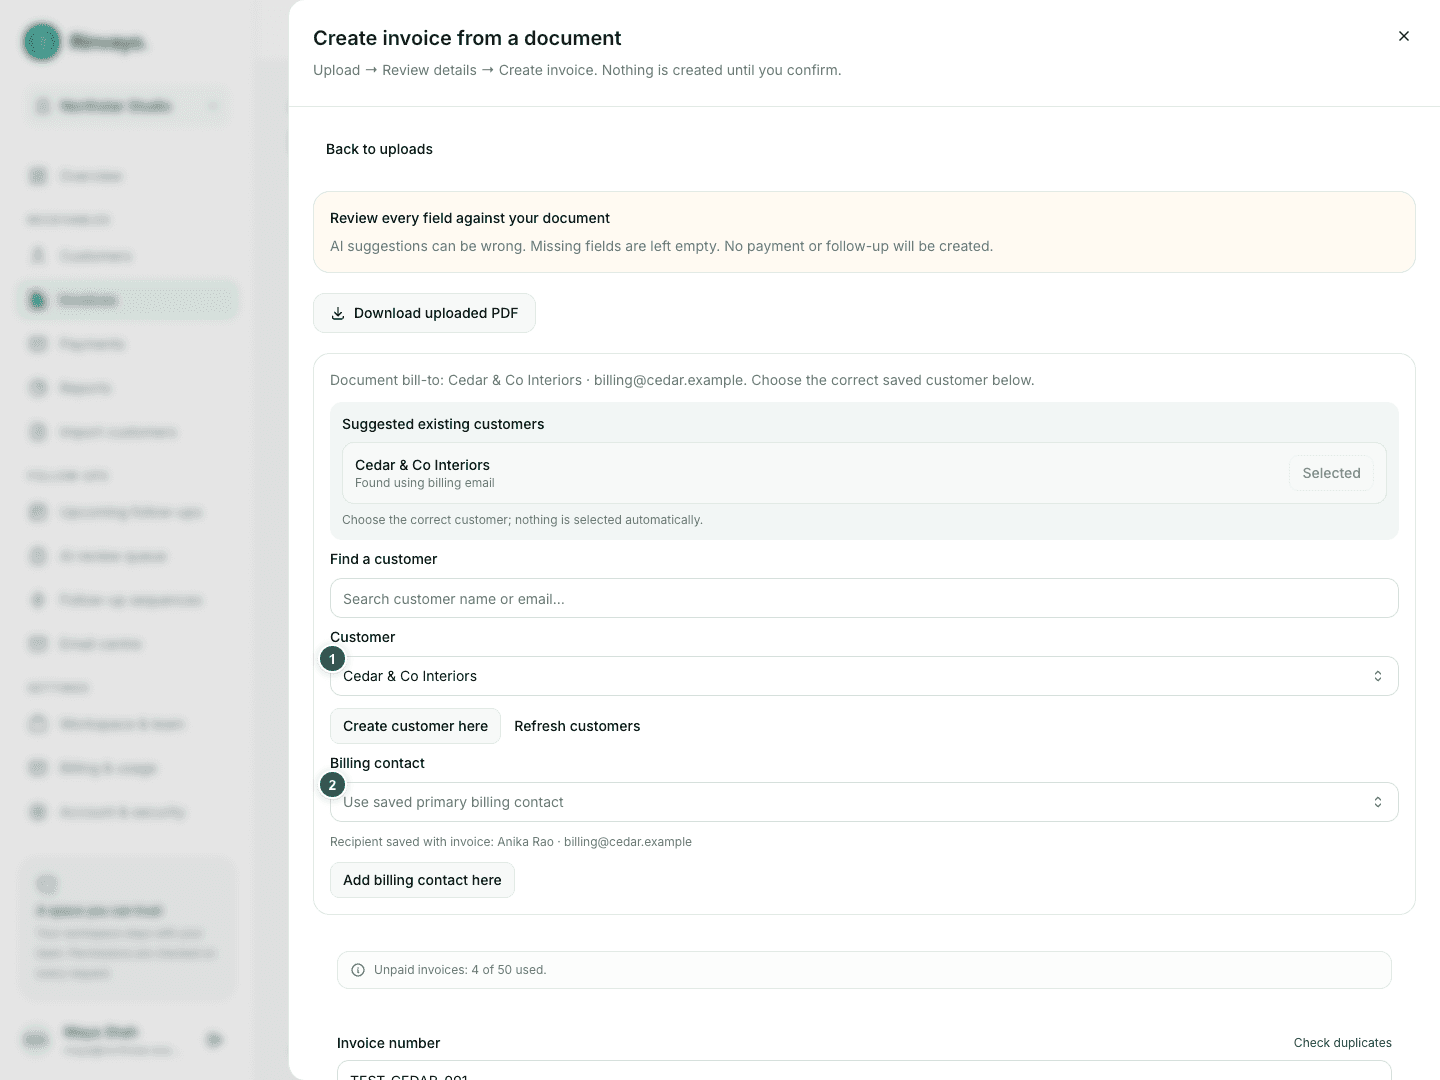Go back to uploads
Viewport: 1440px width, 1080px height.
coord(379,149)
